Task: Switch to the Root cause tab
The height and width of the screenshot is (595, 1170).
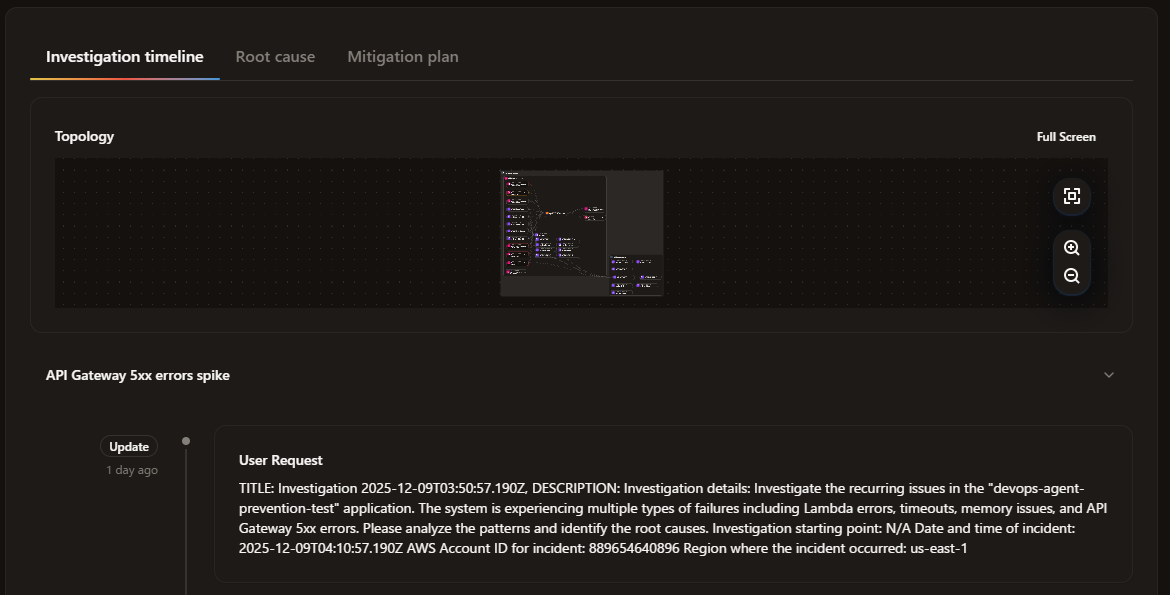Action: [x=275, y=56]
